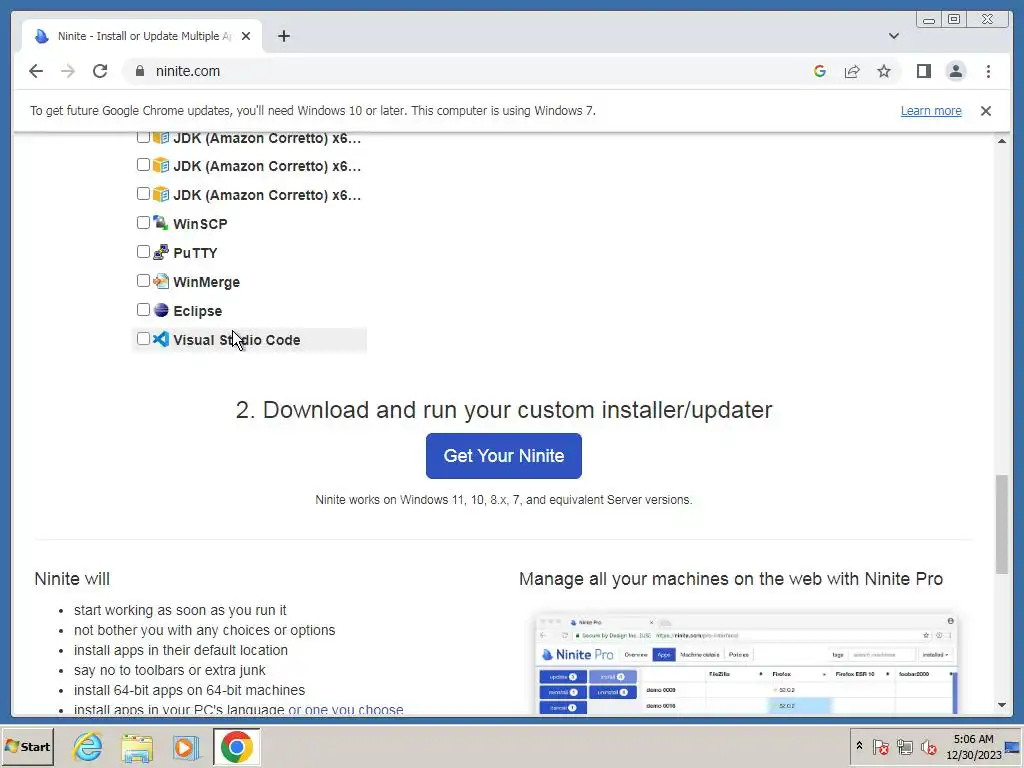1024x768 pixels.
Task: Go back to previous page
Action: [x=36, y=71]
